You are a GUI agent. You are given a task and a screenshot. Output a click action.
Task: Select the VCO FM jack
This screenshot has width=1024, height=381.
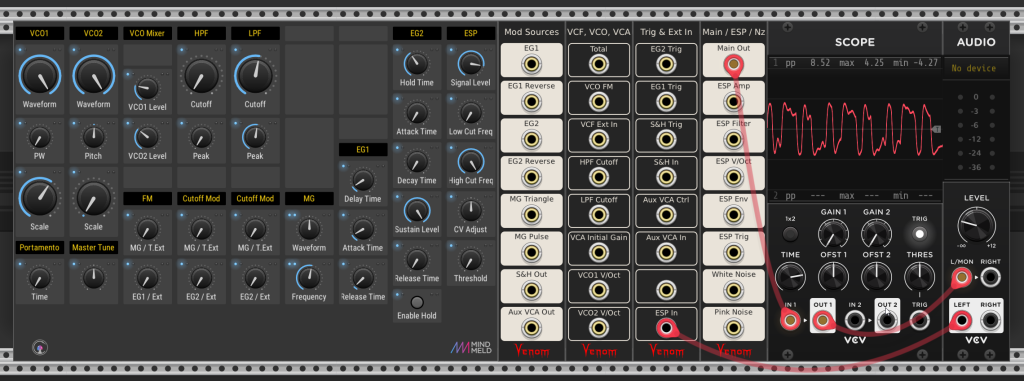point(598,102)
